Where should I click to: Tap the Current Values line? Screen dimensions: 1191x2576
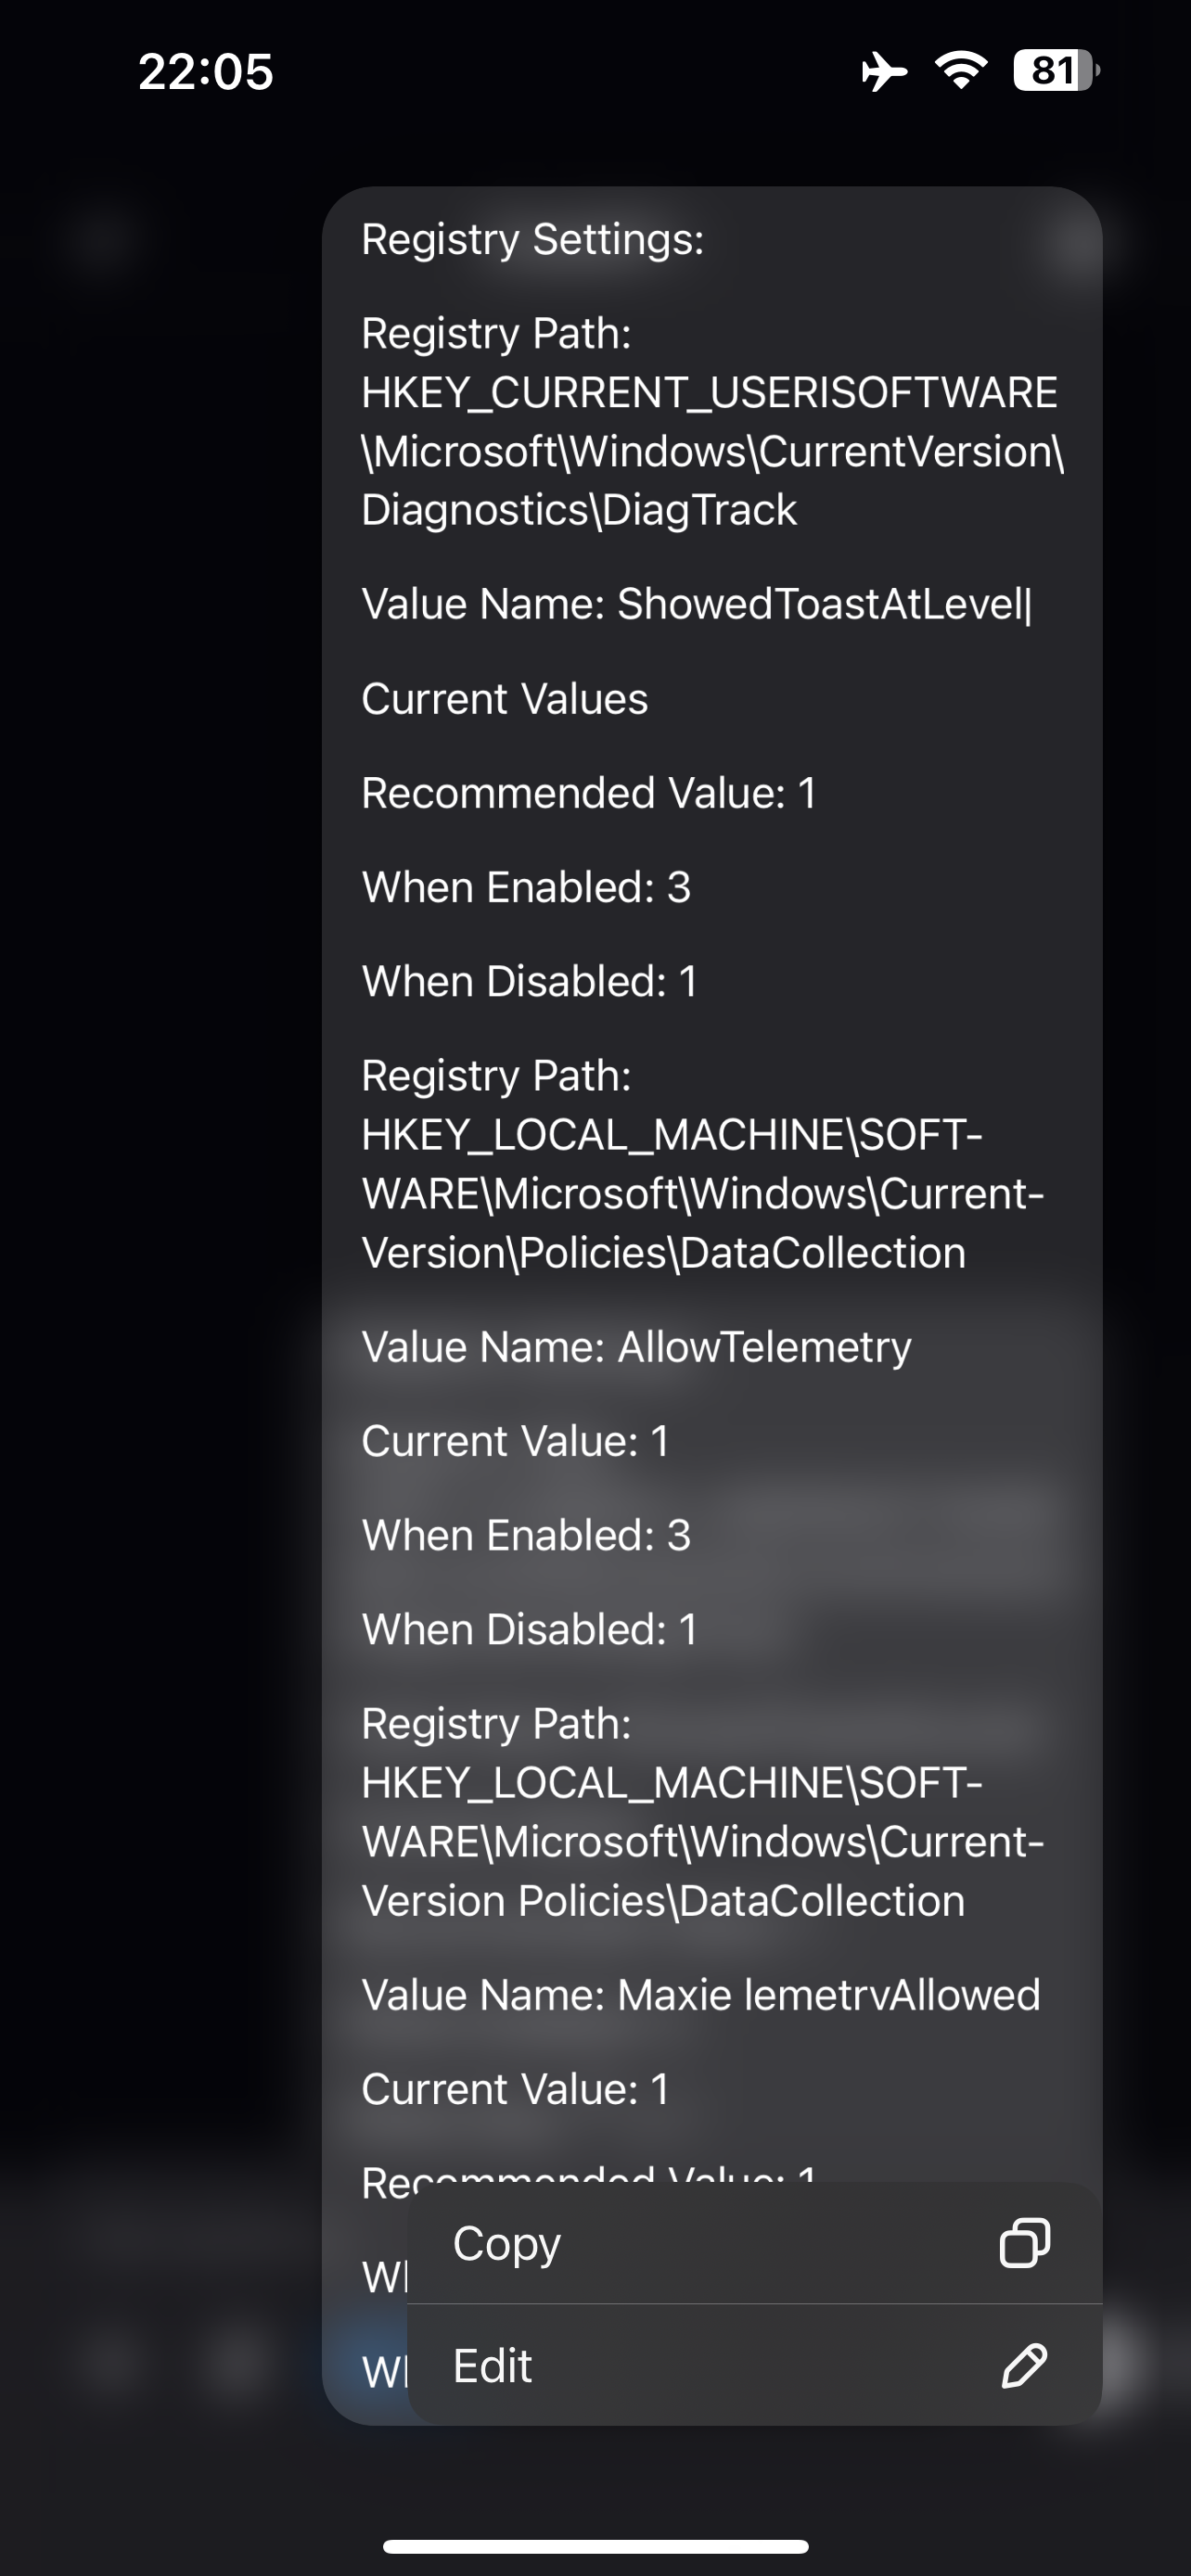tap(505, 698)
